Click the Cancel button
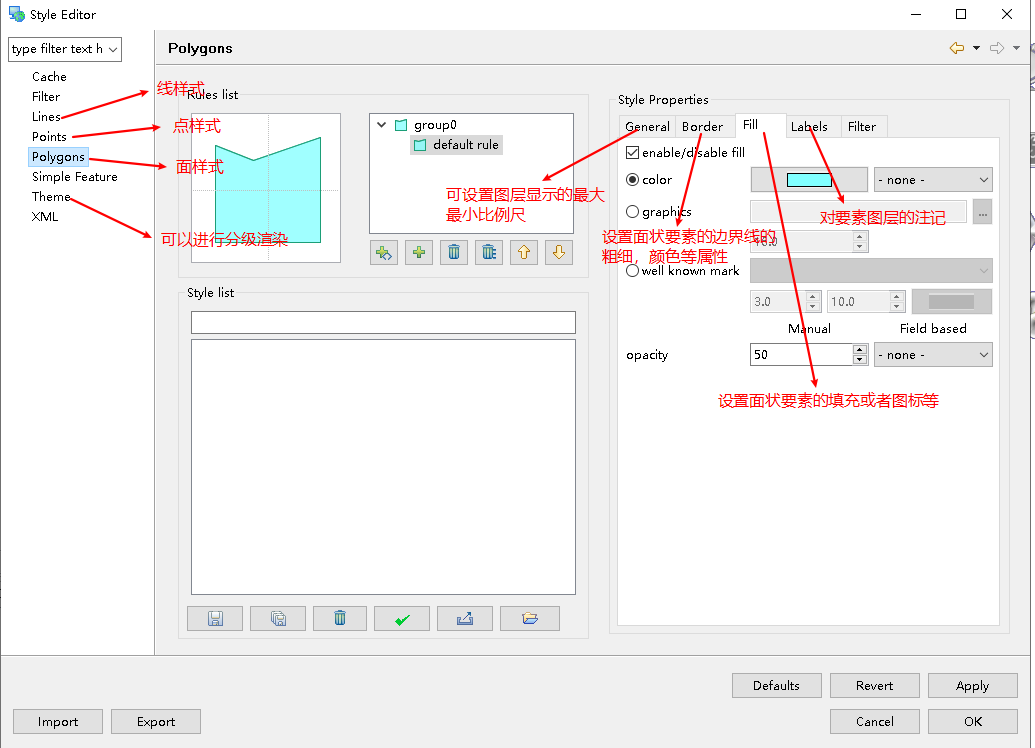Viewport: 1035px width, 748px height. coord(875,722)
